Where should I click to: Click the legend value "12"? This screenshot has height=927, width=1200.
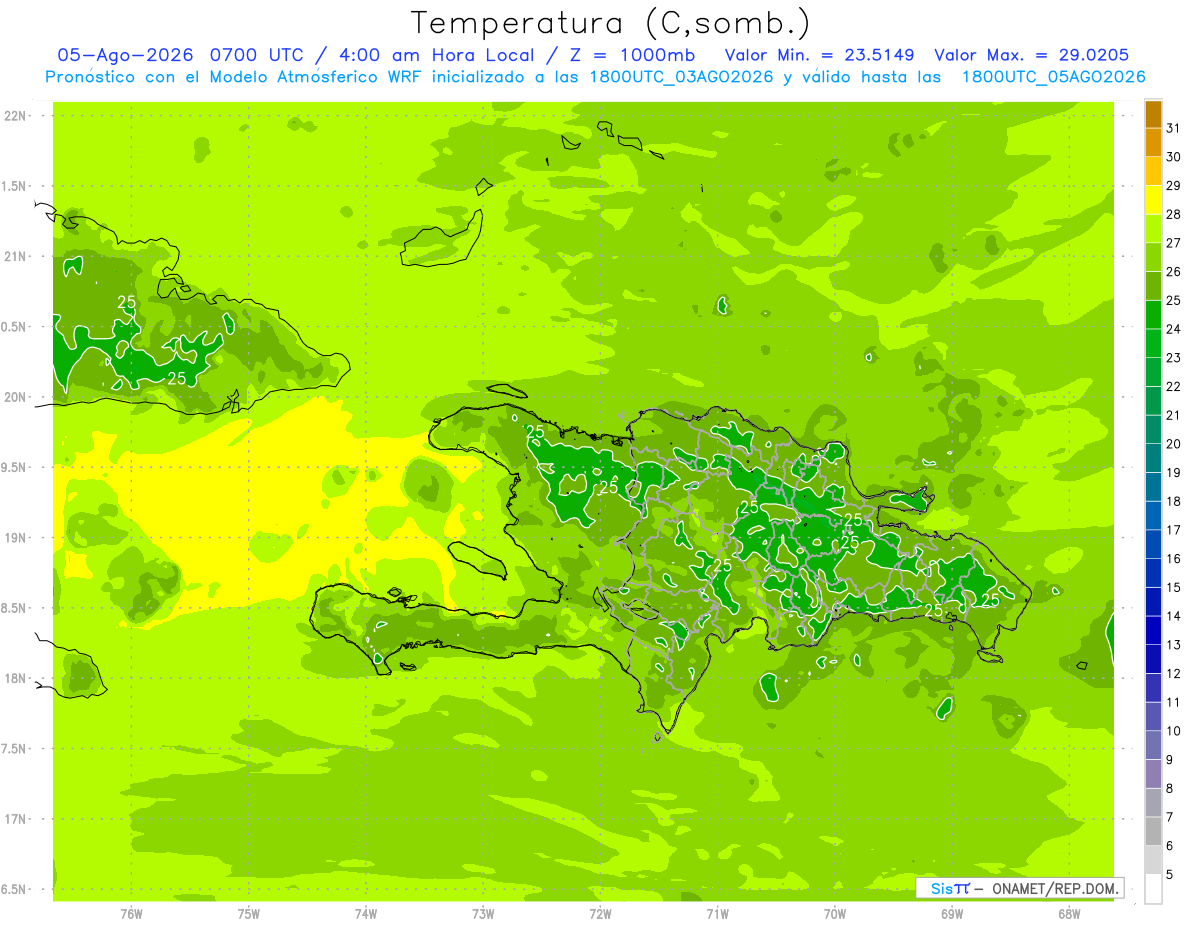pyautogui.click(x=1173, y=674)
